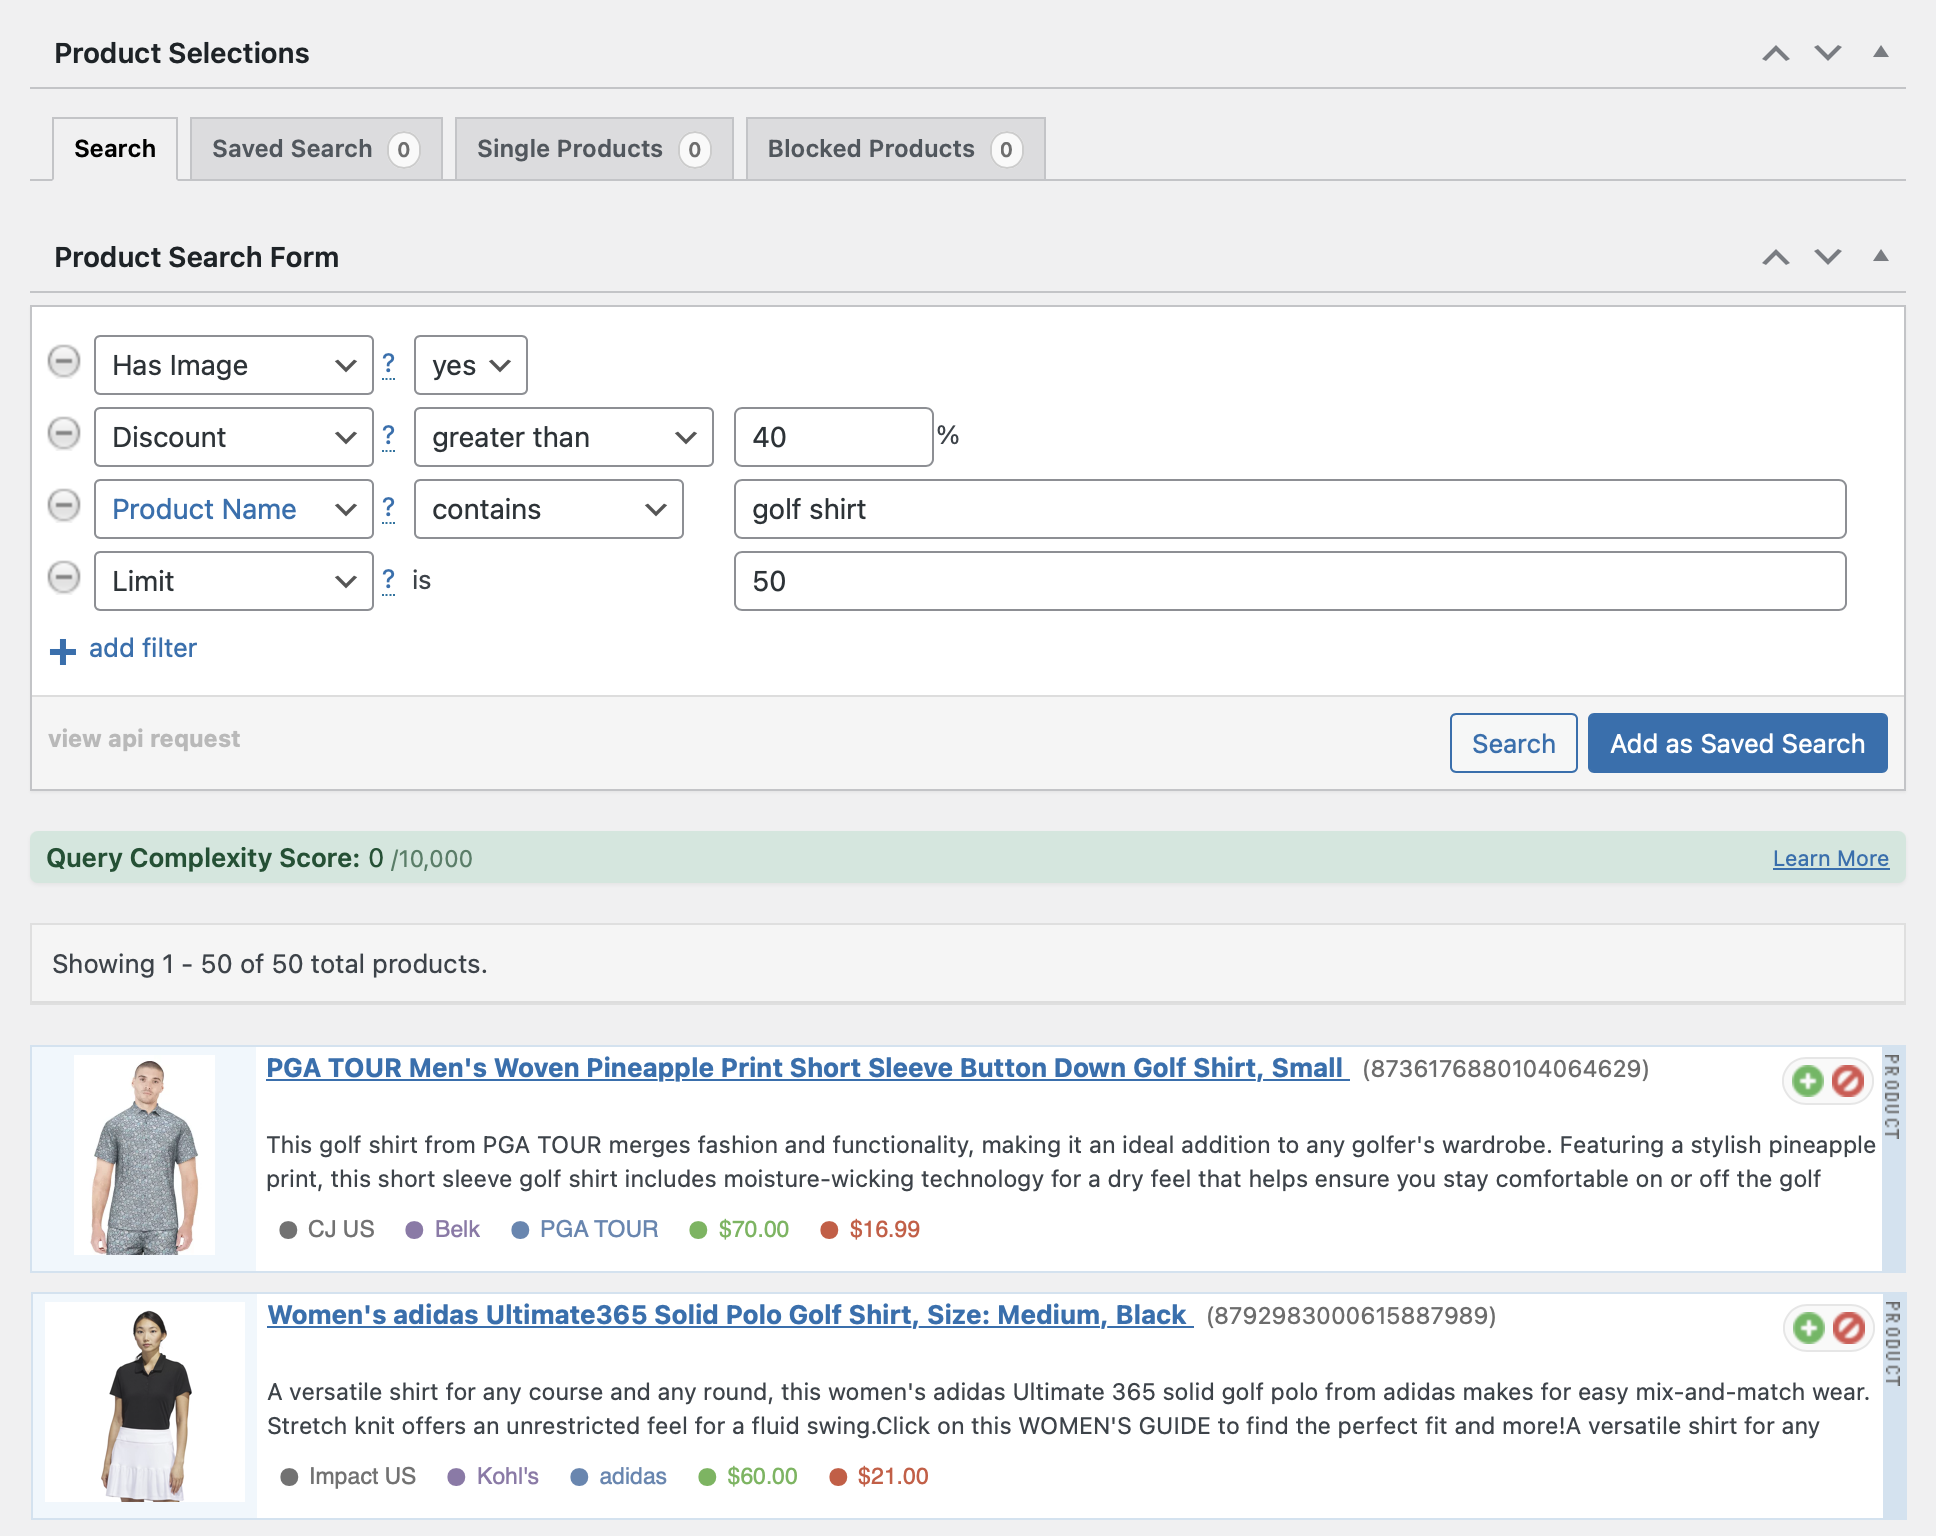Open the contains operator dropdown
The width and height of the screenshot is (1936, 1536).
coord(549,509)
